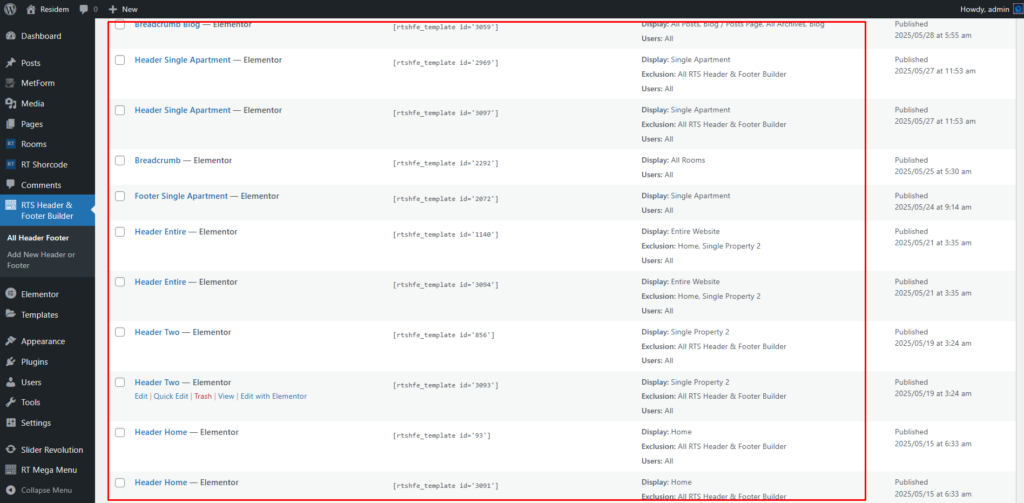Check the Footer Single Apartment row checkbox
The width and height of the screenshot is (1024, 503).
pos(120,196)
